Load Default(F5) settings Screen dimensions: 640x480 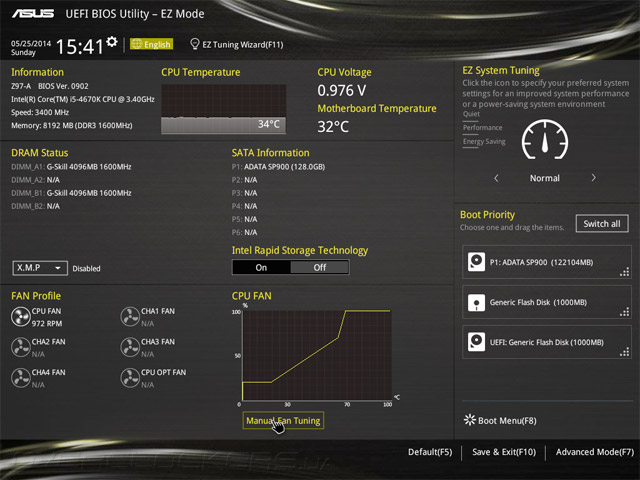pyautogui.click(x=430, y=452)
